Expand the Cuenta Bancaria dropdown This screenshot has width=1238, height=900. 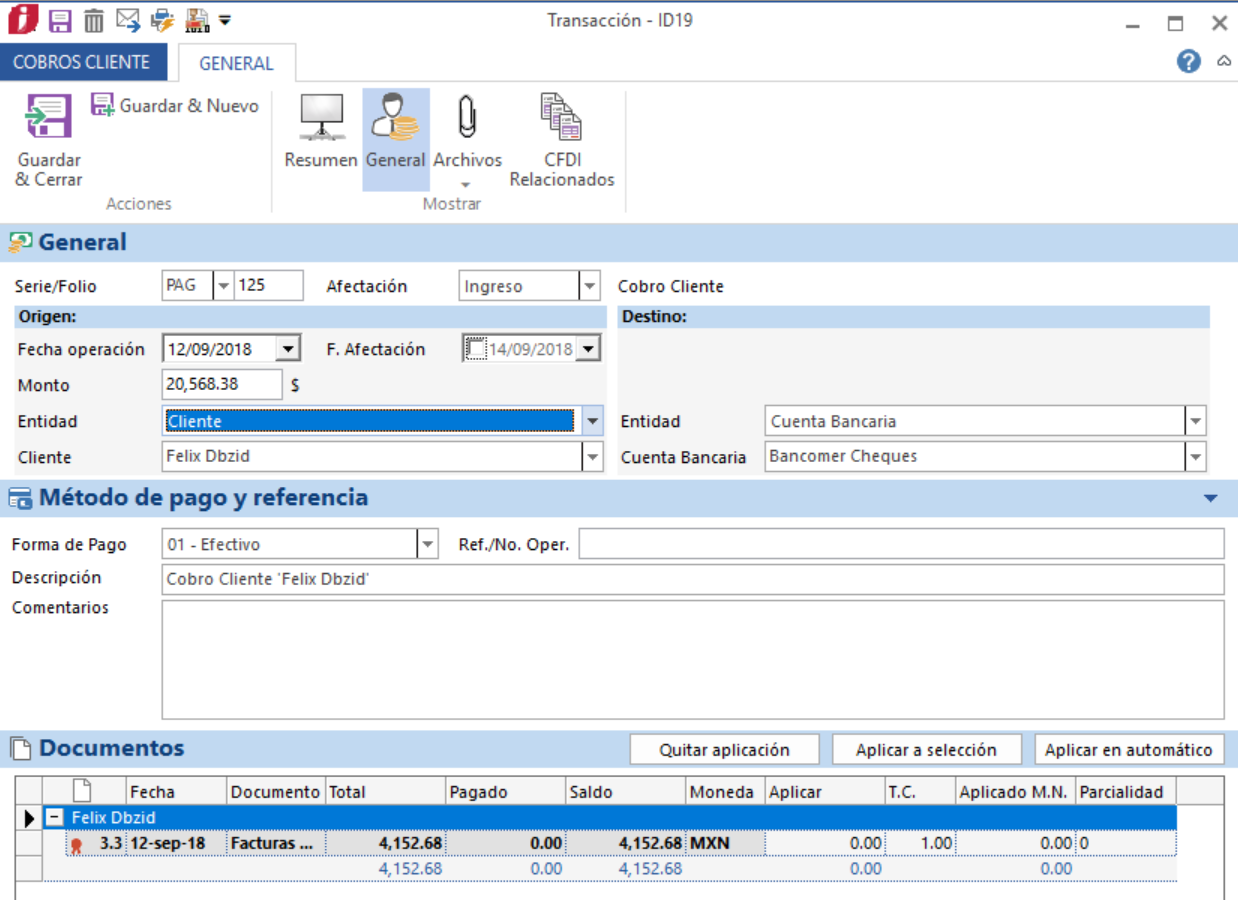(1195, 457)
